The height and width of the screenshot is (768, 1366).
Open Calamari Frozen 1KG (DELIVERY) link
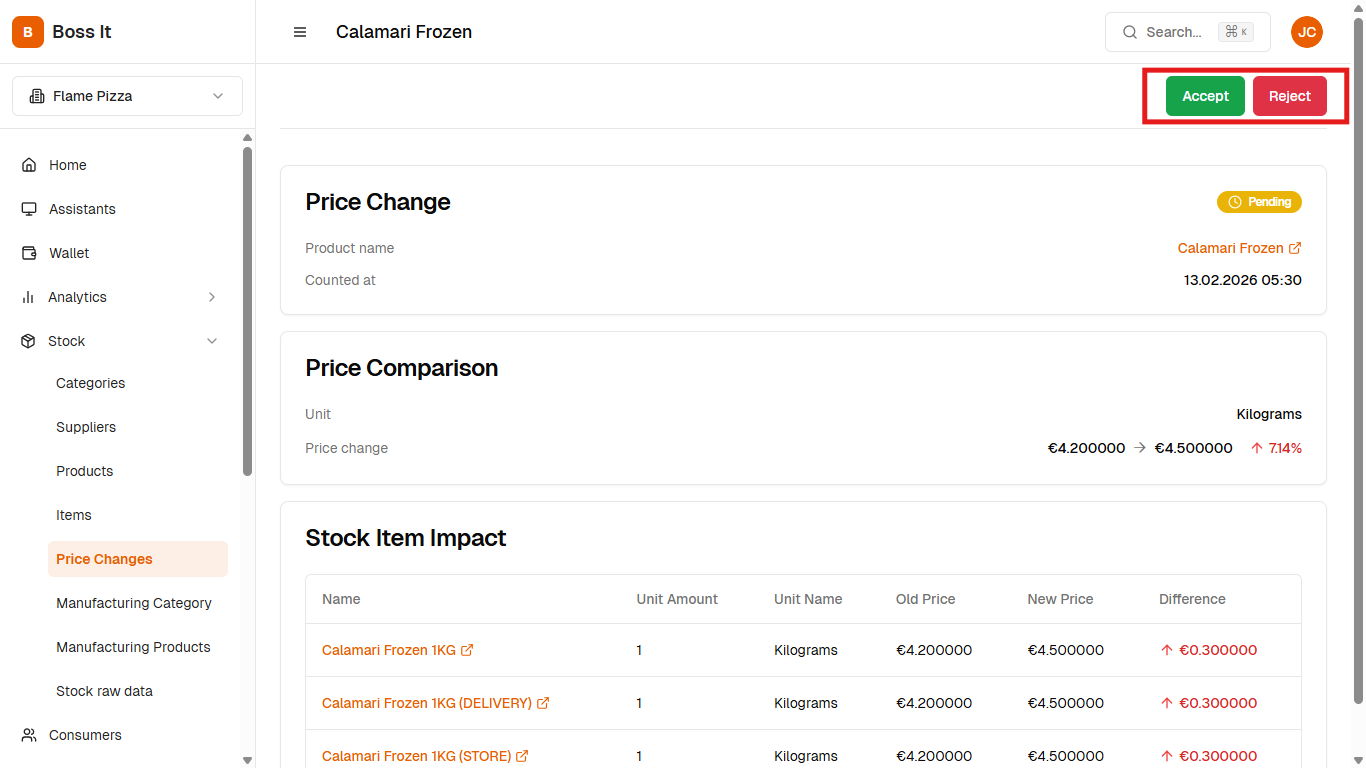(427, 703)
